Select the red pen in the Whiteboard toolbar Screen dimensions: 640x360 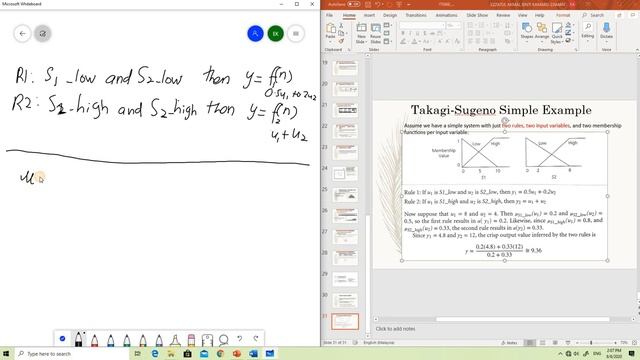(x=95, y=340)
